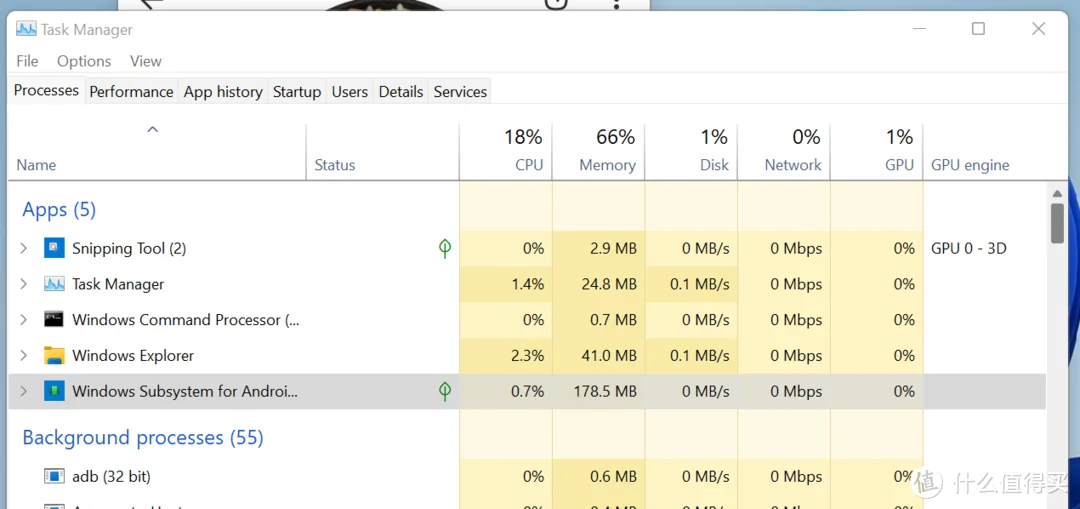Click the 2.3% CPU value
The height and width of the screenshot is (509, 1080).
(528, 355)
